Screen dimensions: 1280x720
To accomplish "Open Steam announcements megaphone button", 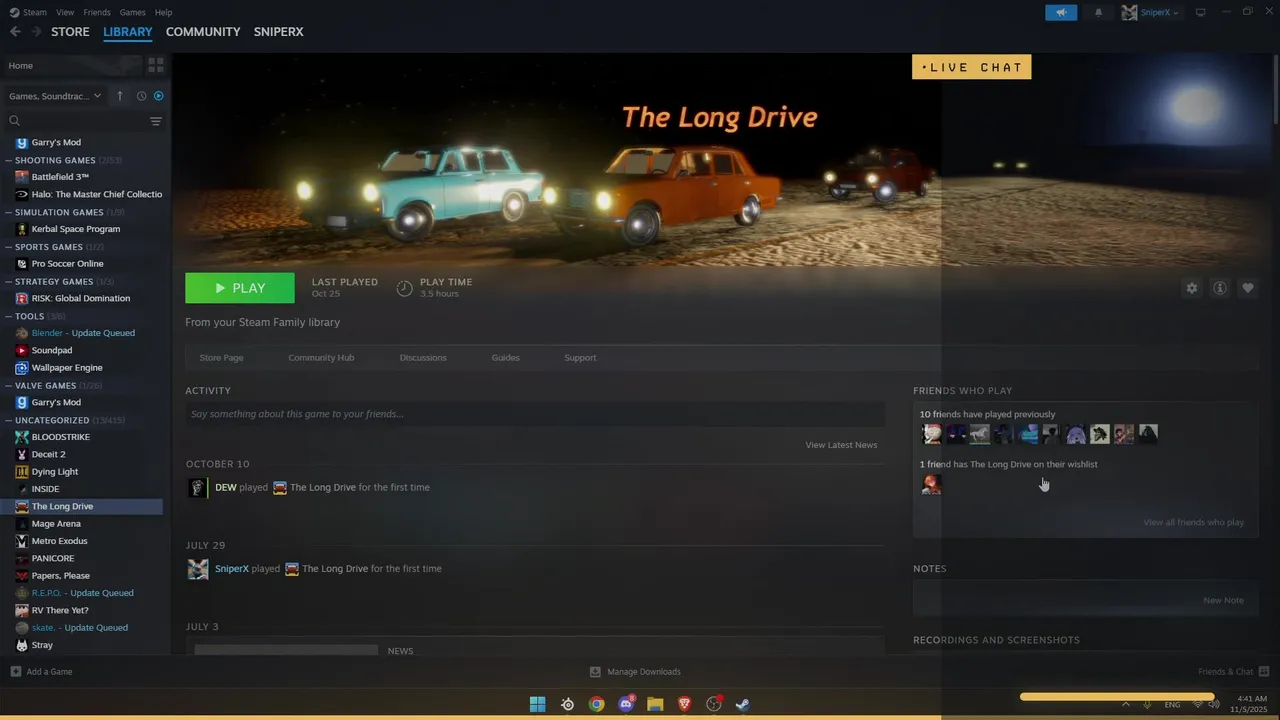I will point(1061,12).
